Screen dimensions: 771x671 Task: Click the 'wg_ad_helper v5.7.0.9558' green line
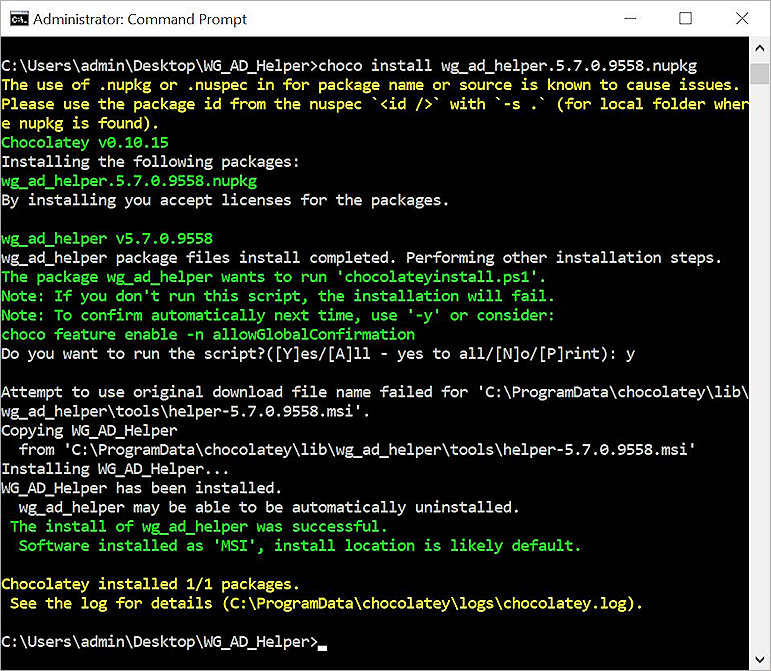coord(107,239)
